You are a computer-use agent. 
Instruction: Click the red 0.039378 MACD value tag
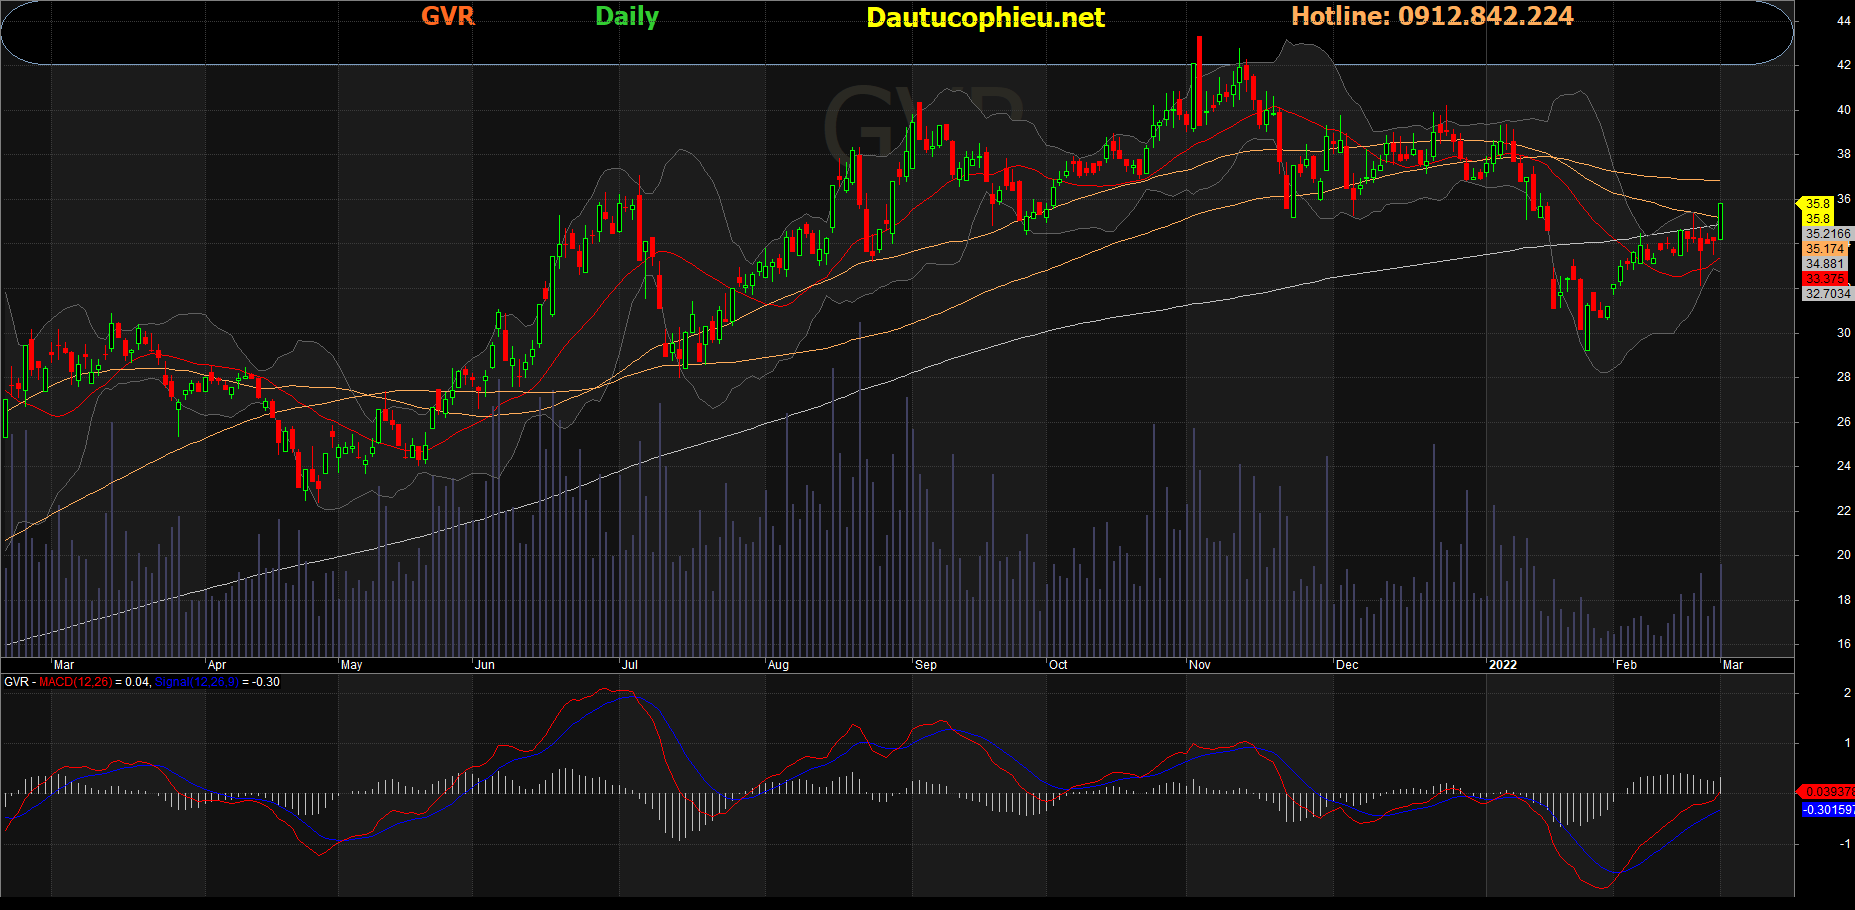[1827, 792]
